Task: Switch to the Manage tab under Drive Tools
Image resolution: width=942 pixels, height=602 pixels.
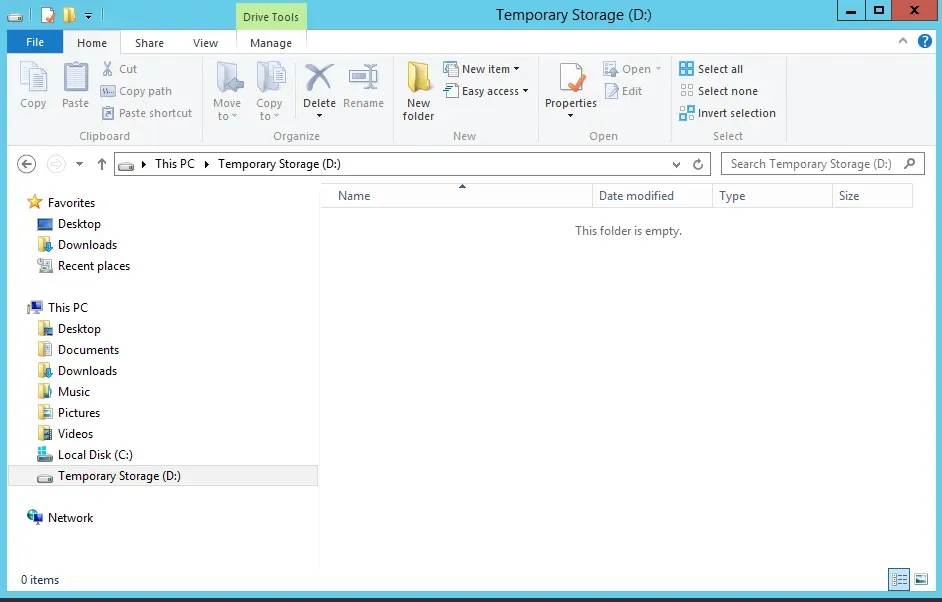Action: point(271,43)
